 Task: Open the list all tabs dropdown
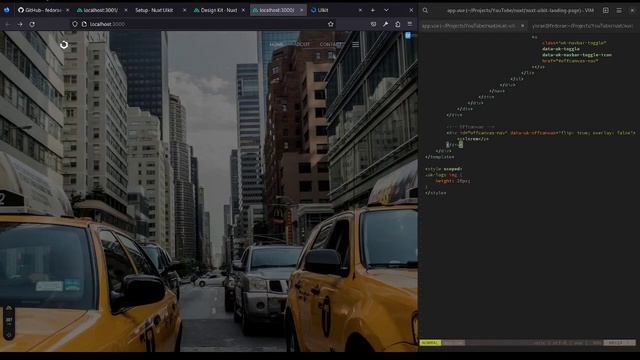coord(386,10)
